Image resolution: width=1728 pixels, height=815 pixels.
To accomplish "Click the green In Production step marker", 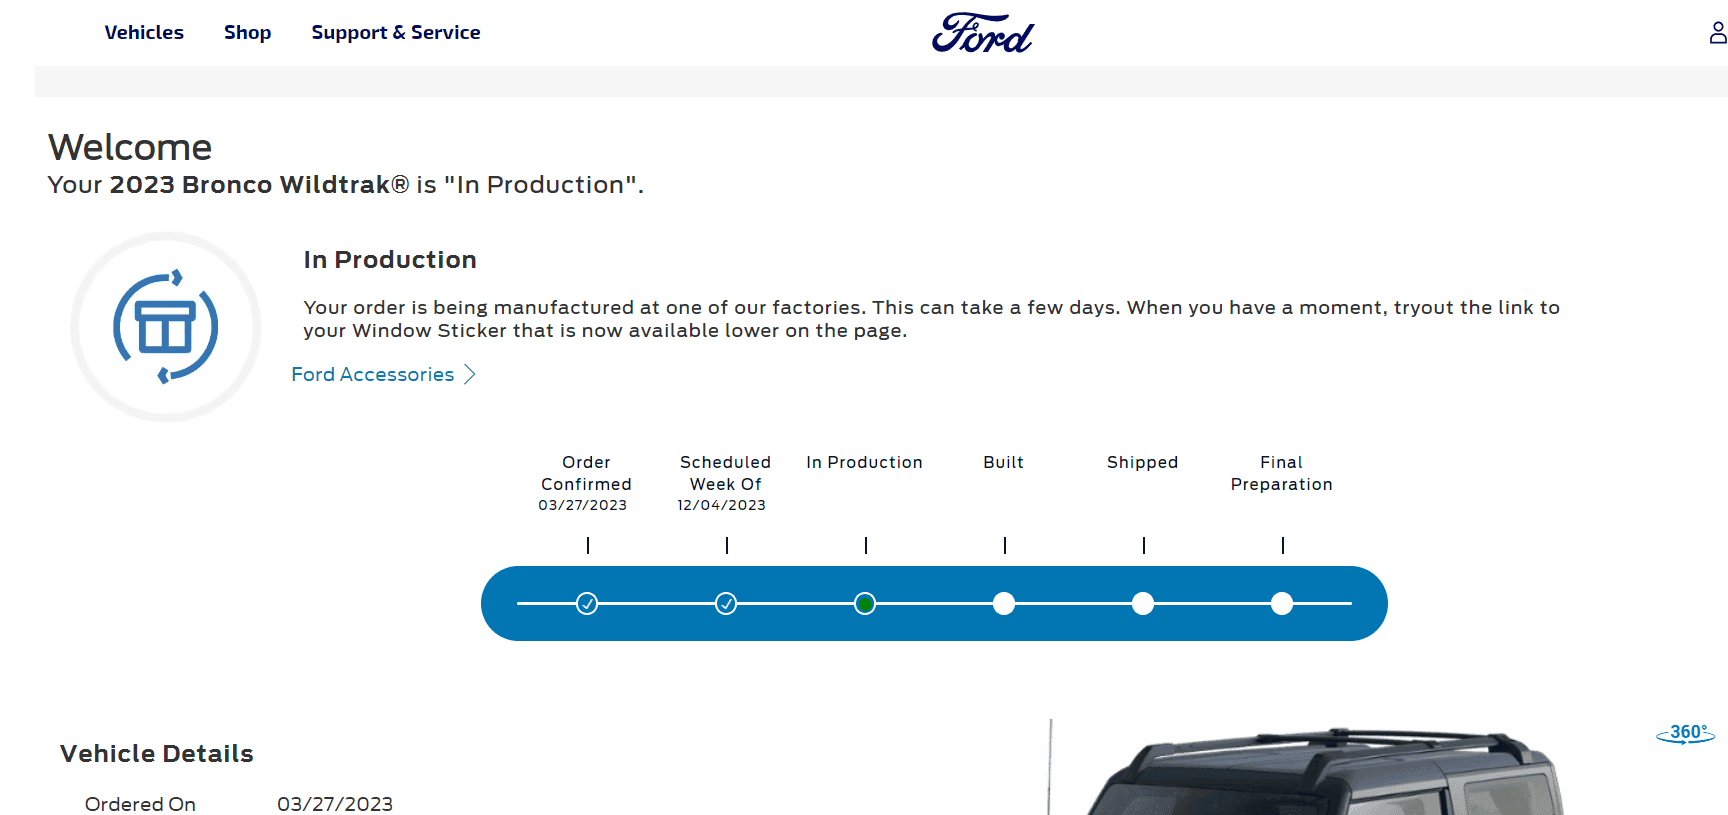I will pyautogui.click(x=865, y=604).
